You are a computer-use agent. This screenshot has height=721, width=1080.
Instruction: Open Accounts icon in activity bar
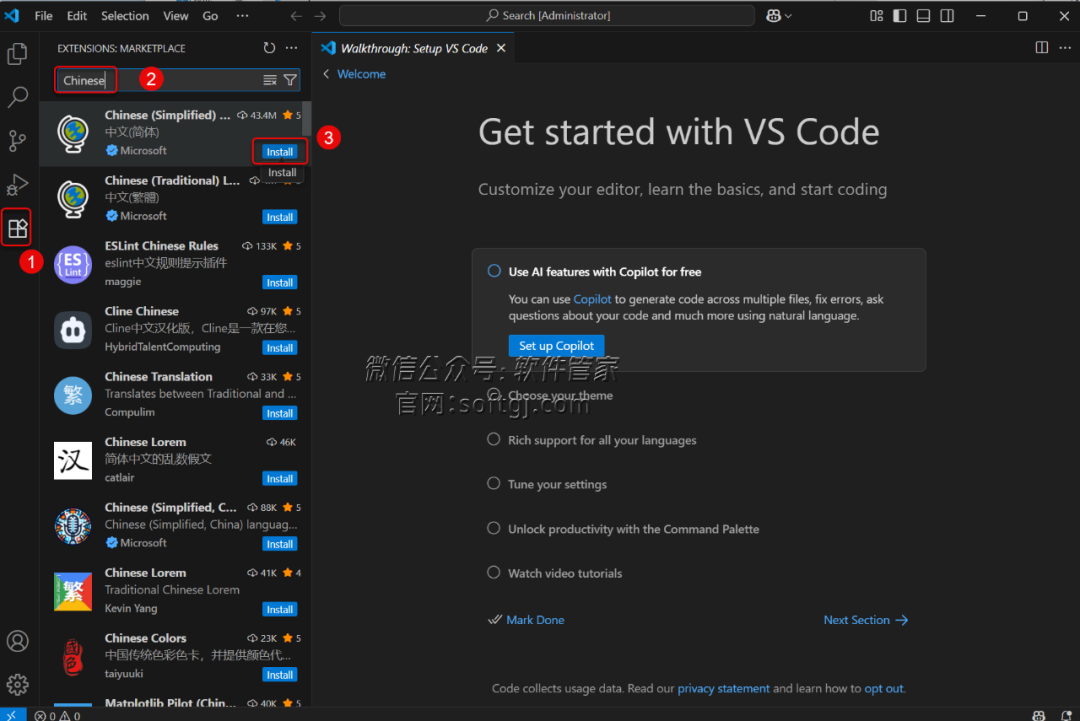point(17,641)
